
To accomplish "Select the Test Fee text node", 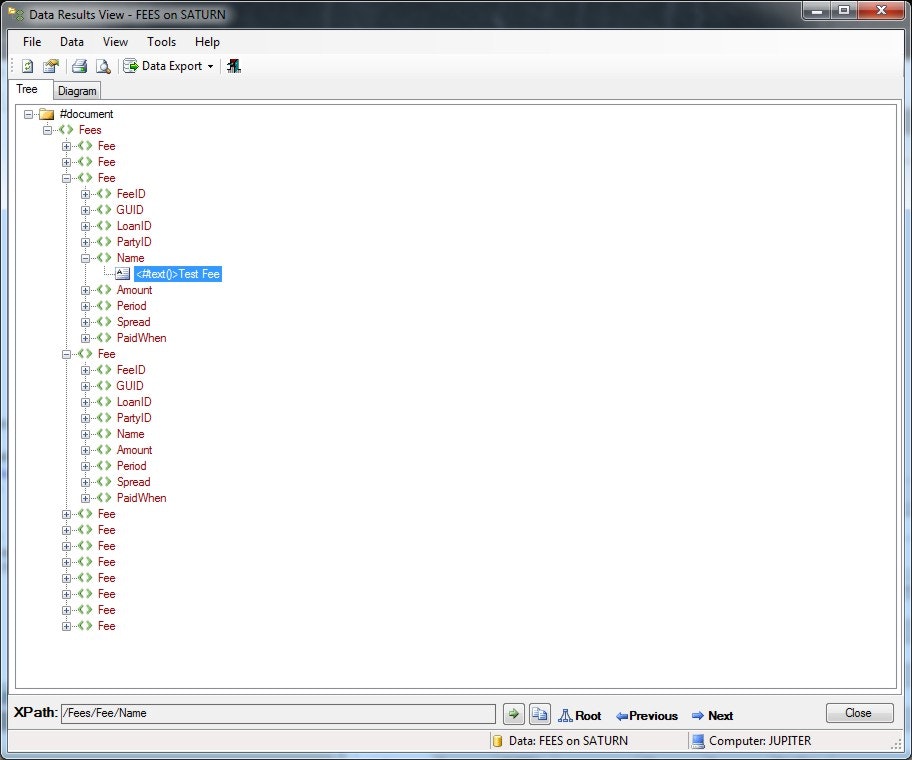I will pyautogui.click(x=177, y=274).
